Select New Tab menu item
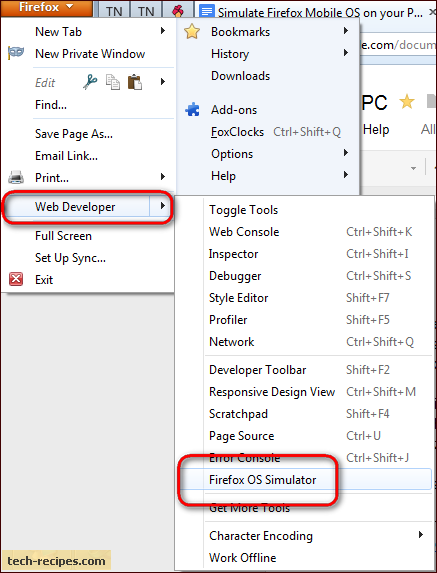Viewport: 437px width, 573px height. (x=87, y=32)
